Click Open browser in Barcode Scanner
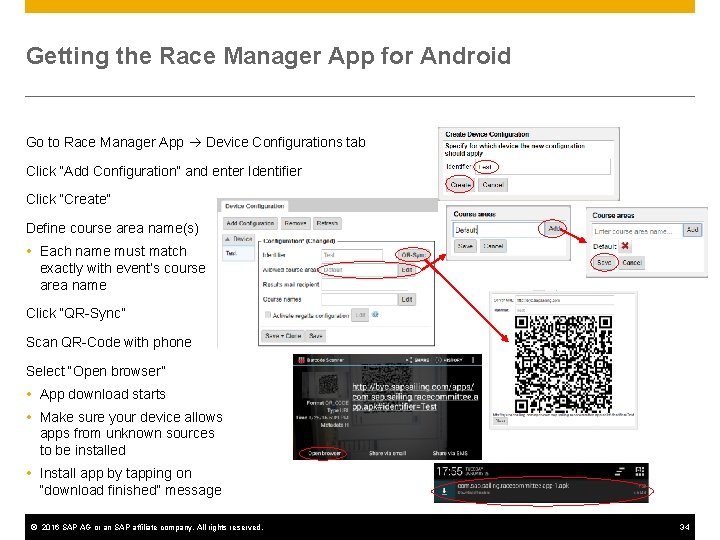Screen dimensions: 720x540 pyautogui.click(x=324, y=453)
